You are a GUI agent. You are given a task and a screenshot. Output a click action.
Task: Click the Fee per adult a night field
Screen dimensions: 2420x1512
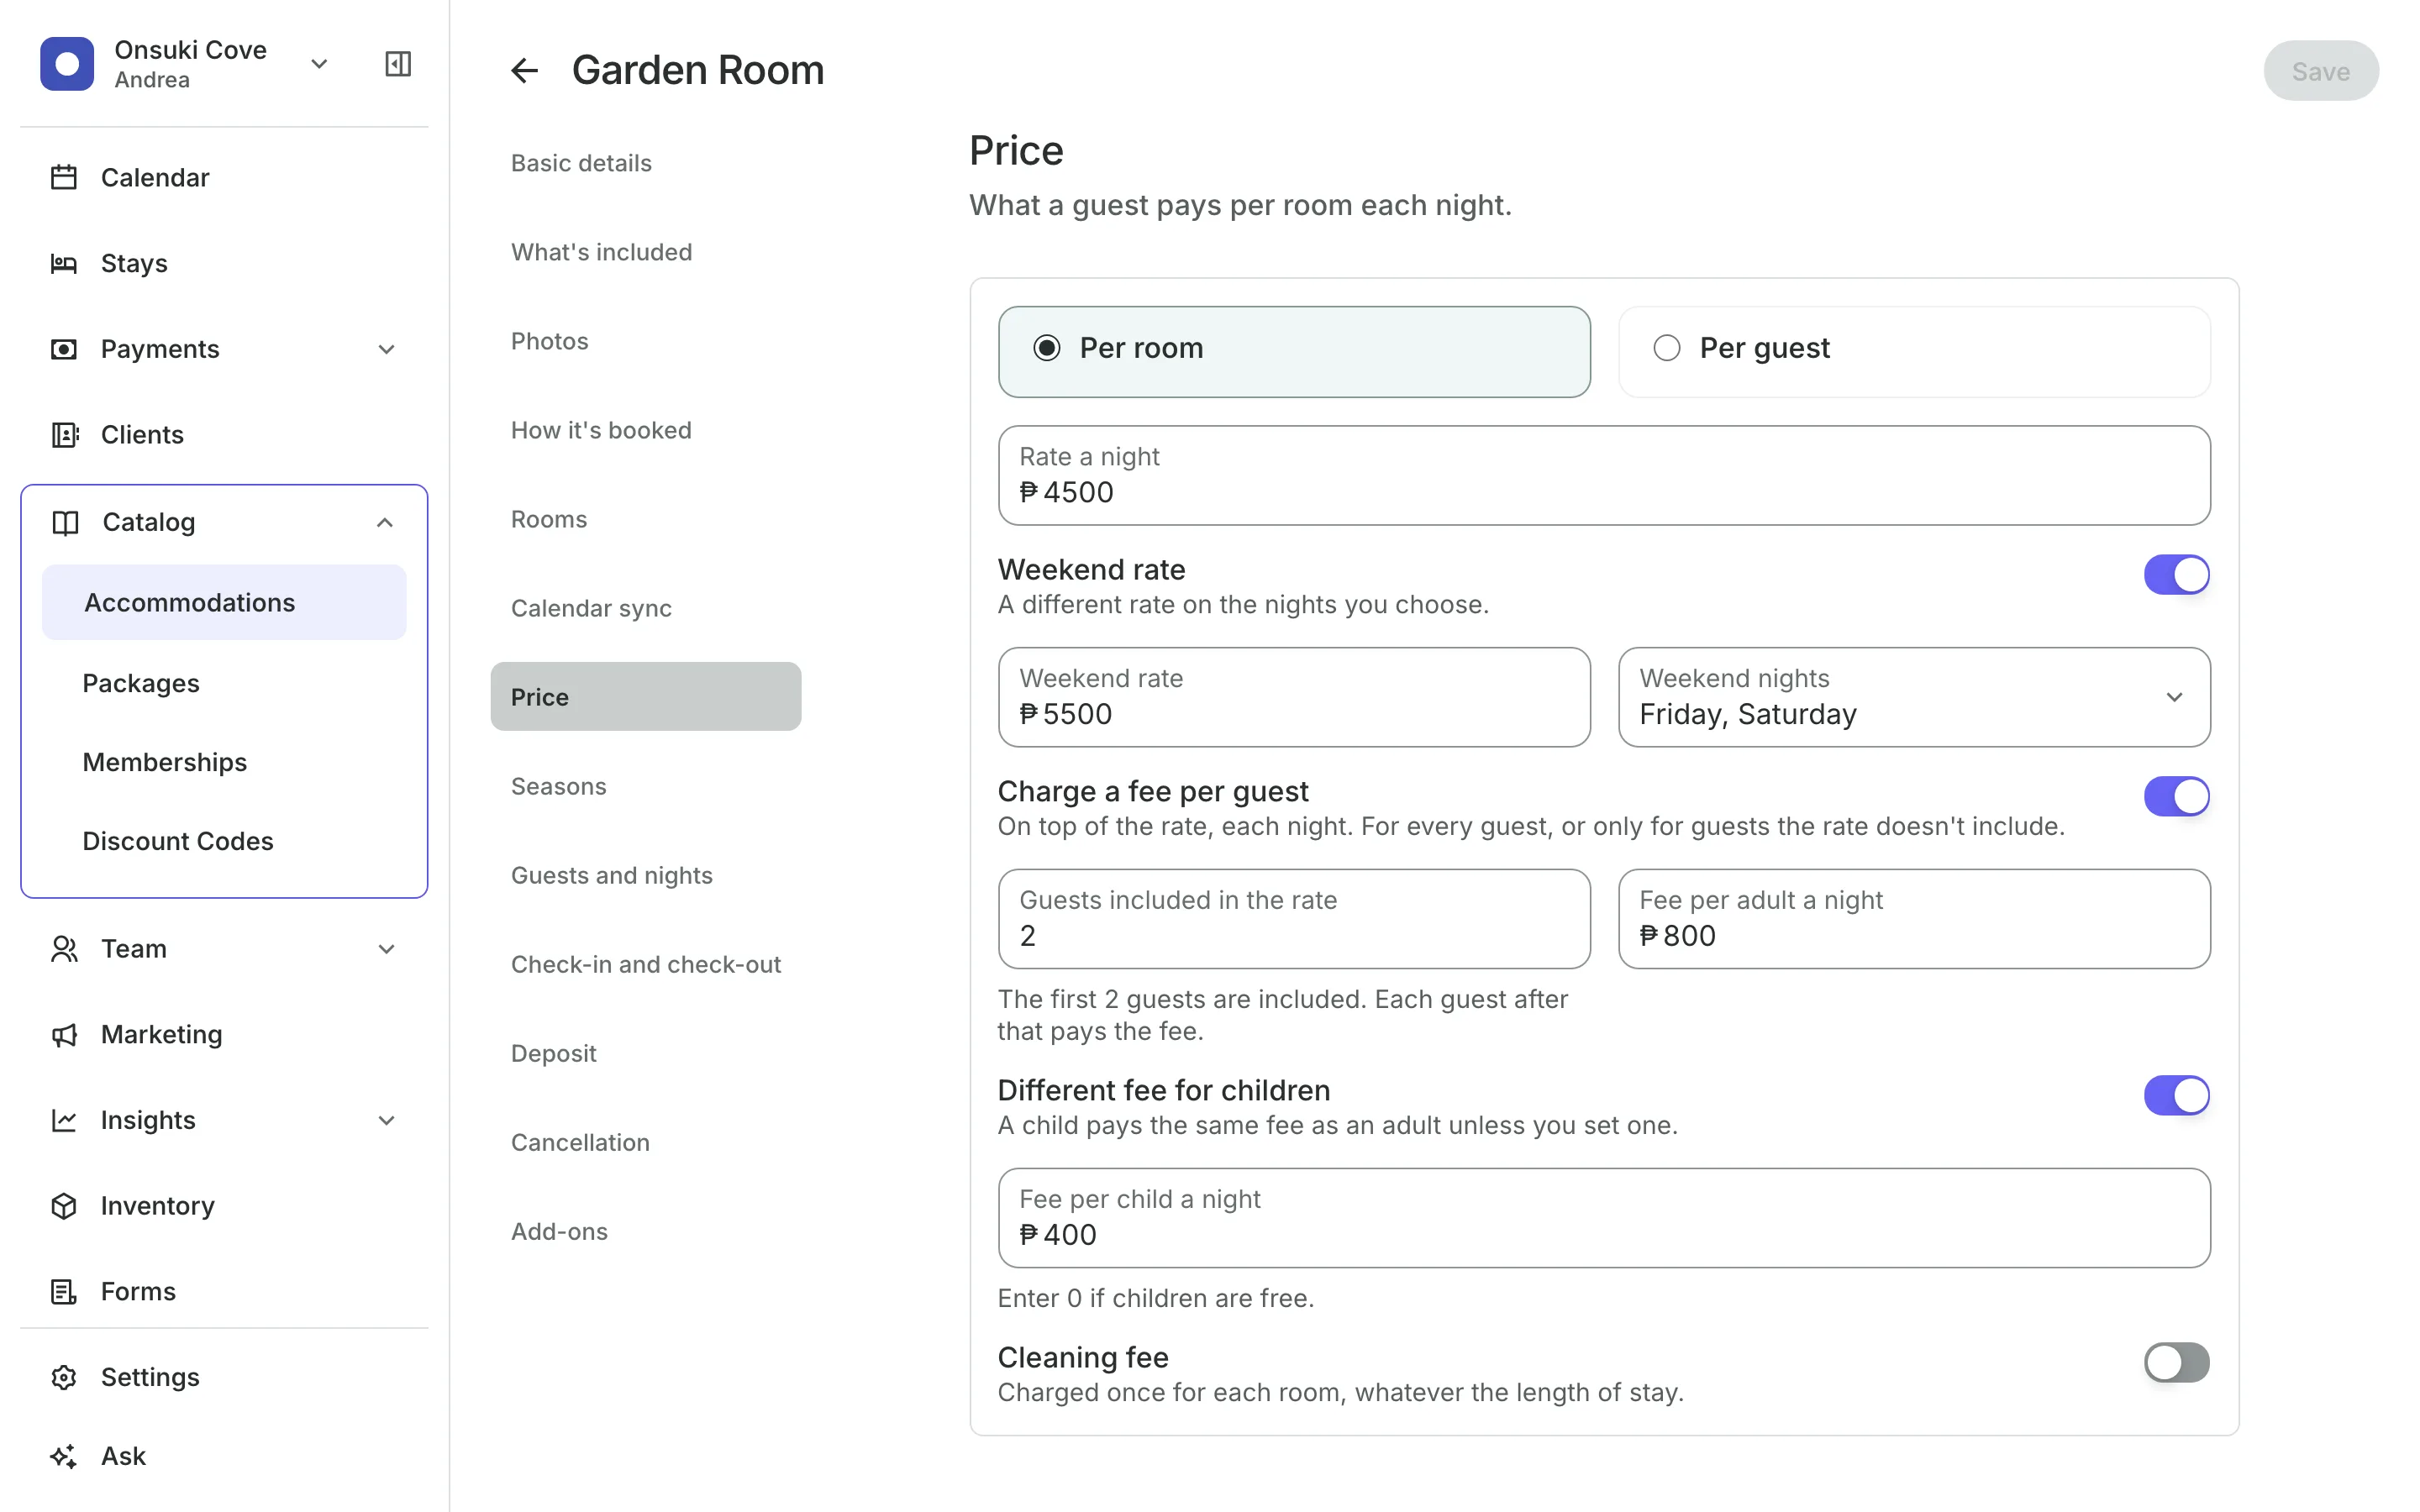(1914, 919)
